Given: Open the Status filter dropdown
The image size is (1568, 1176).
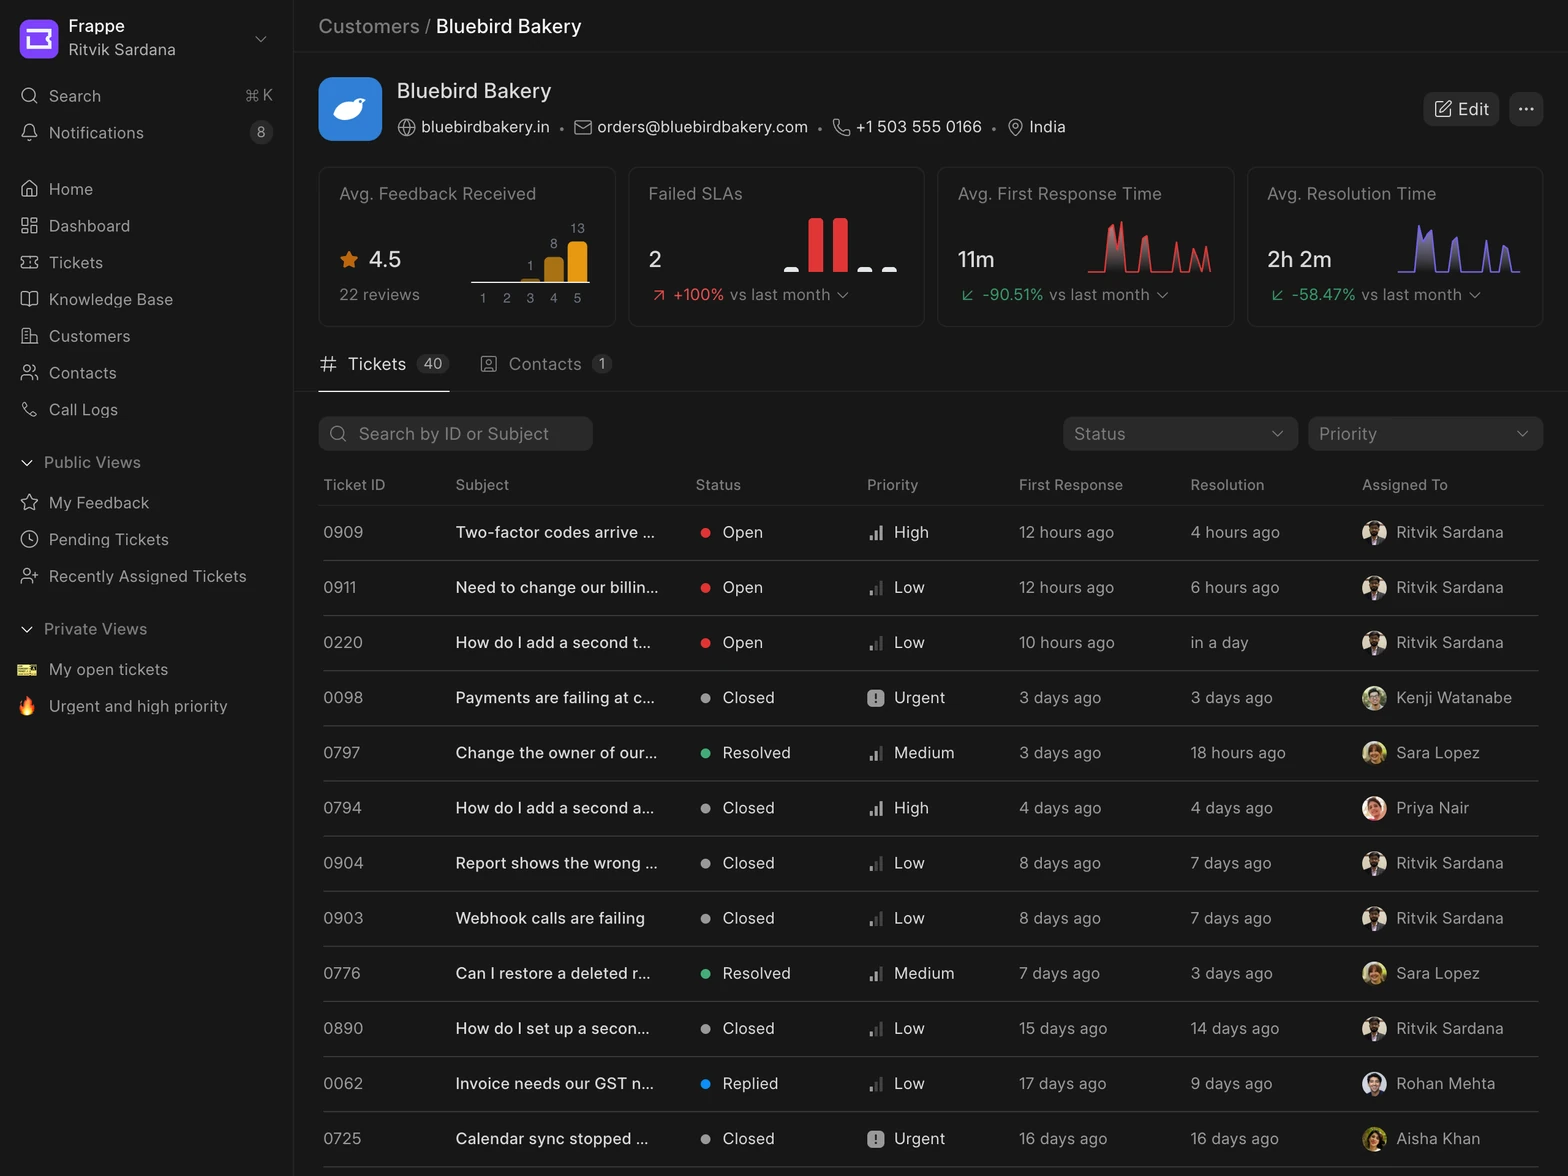Looking at the screenshot, I should [1180, 434].
